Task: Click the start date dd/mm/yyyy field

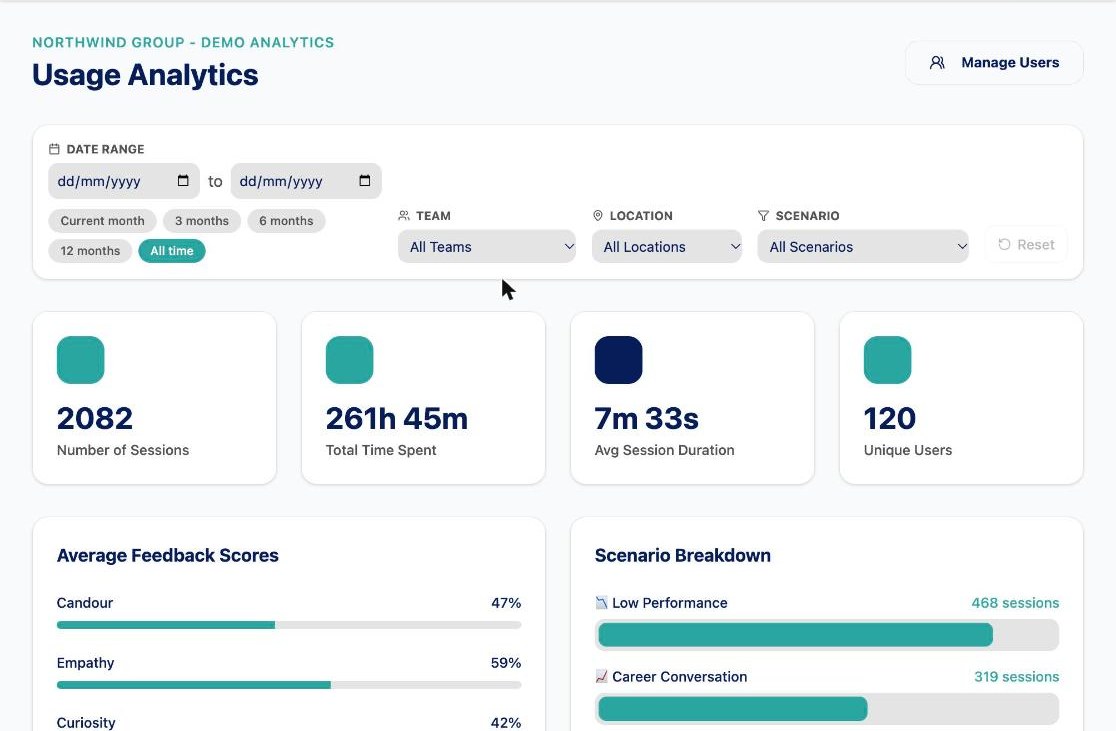Action: coord(124,181)
